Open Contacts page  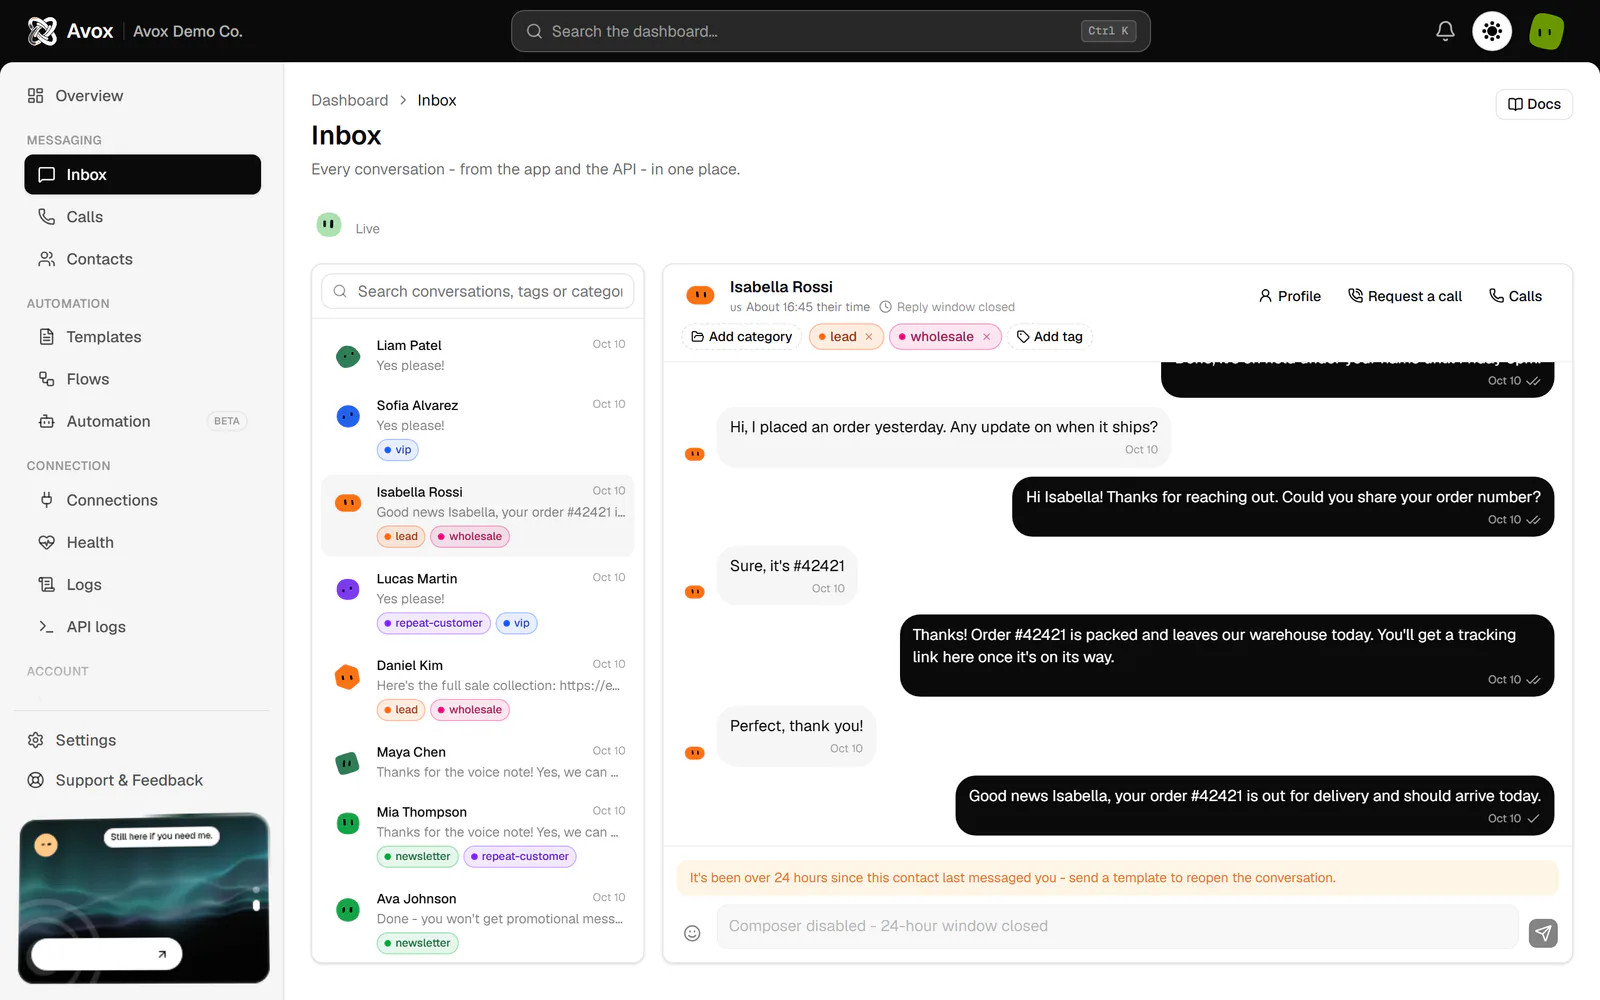pyautogui.click(x=142, y=259)
